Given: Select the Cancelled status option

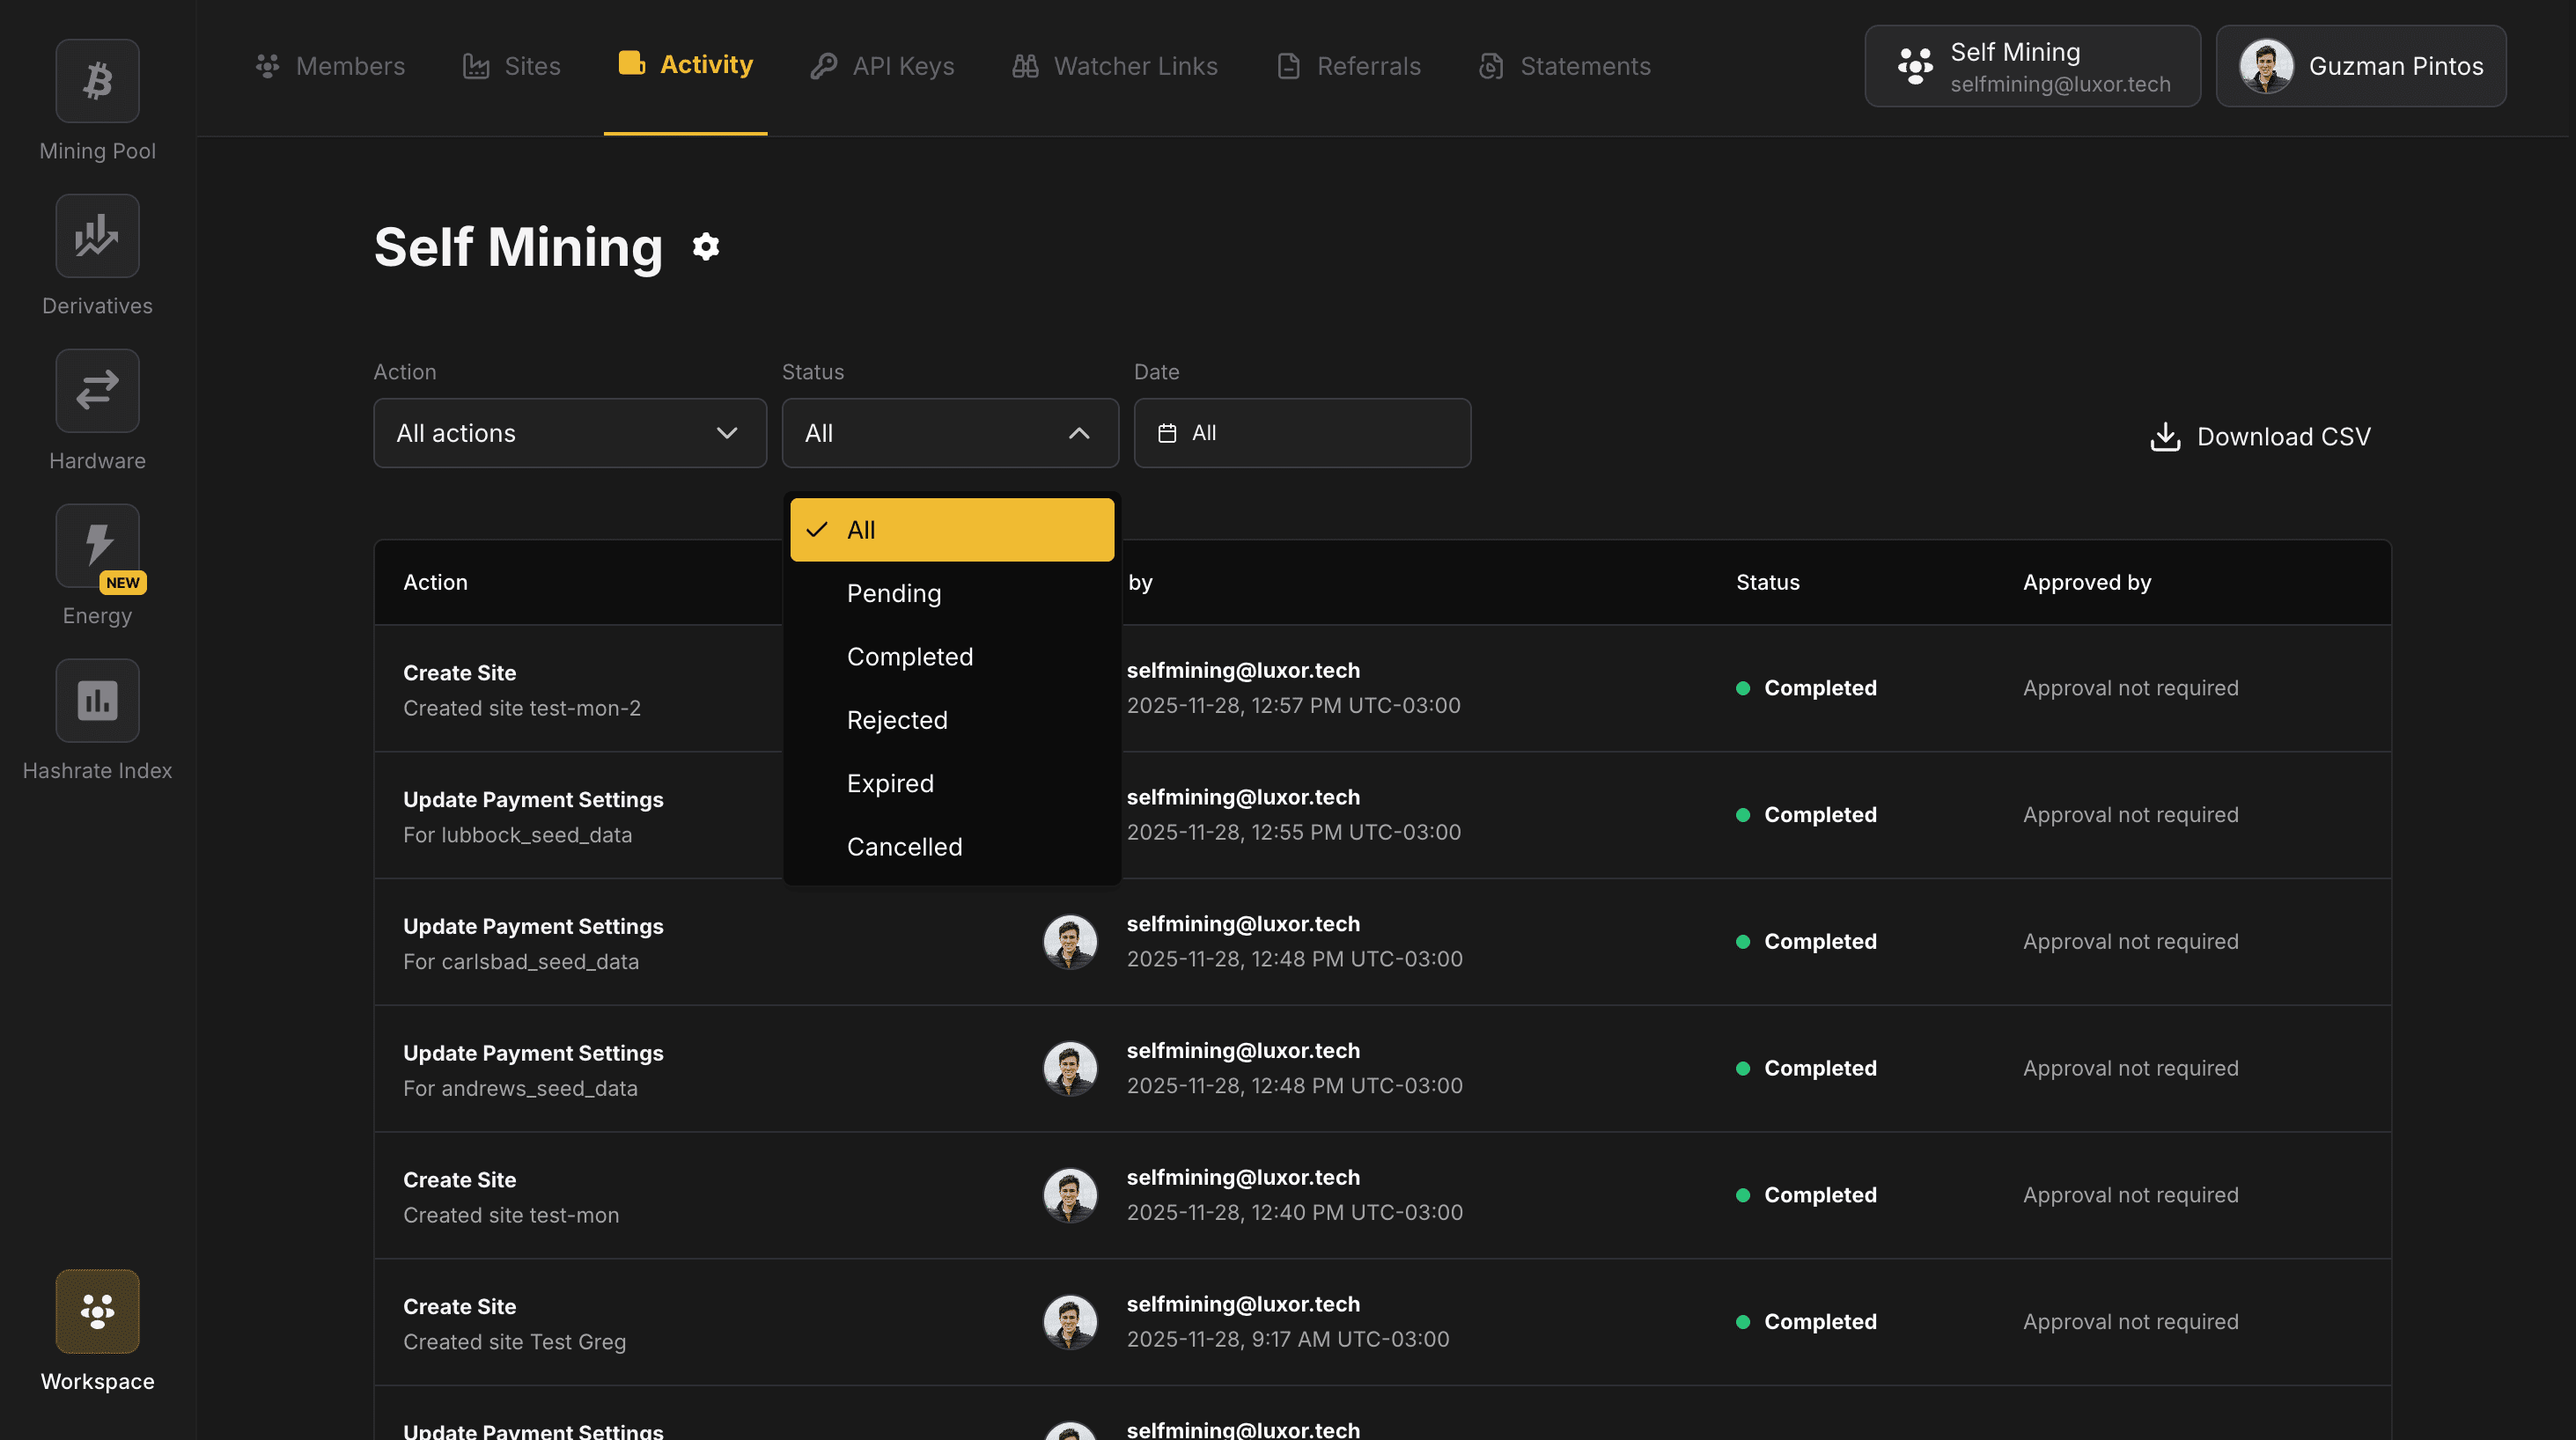Looking at the screenshot, I should [904, 846].
